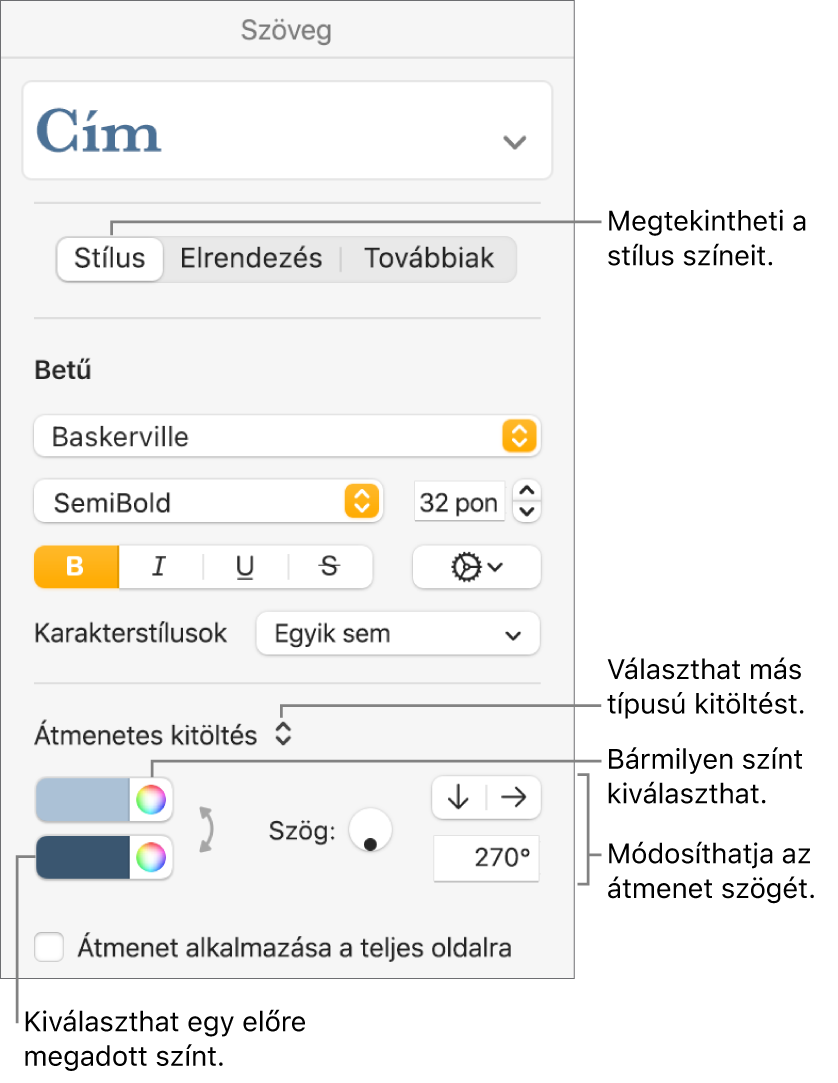Click the dark blue gradient color swatch
Image resolution: width=838 pixels, height=1083 pixels.
point(83,857)
